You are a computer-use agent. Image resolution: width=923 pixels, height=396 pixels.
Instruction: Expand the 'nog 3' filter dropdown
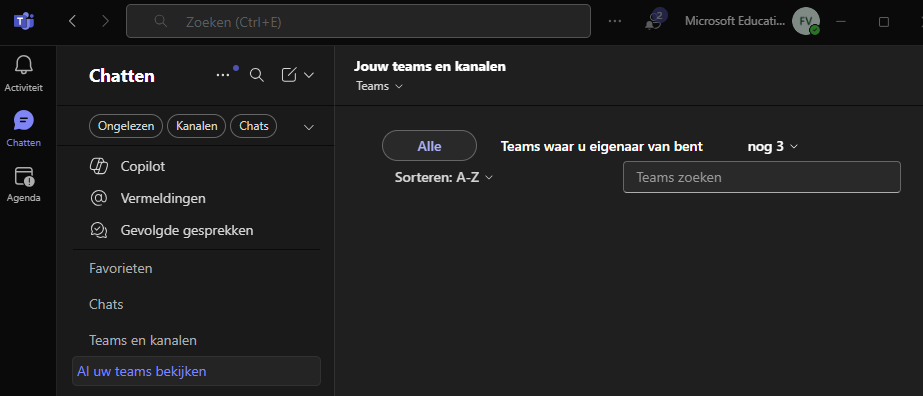pyautogui.click(x=772, y=147)
